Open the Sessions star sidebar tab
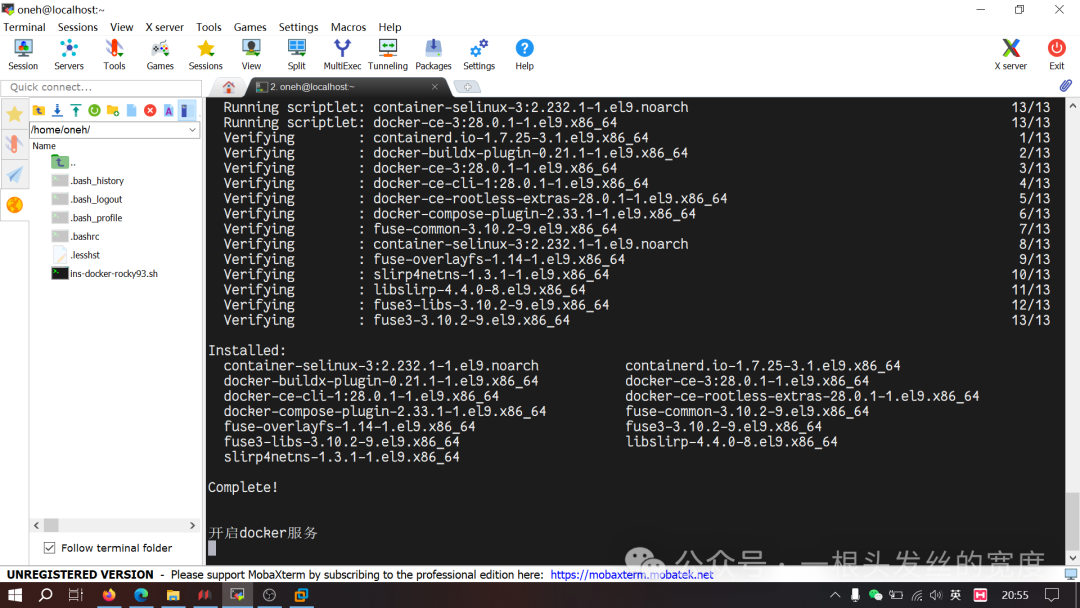1080x608 pixels. click(14, 114)
